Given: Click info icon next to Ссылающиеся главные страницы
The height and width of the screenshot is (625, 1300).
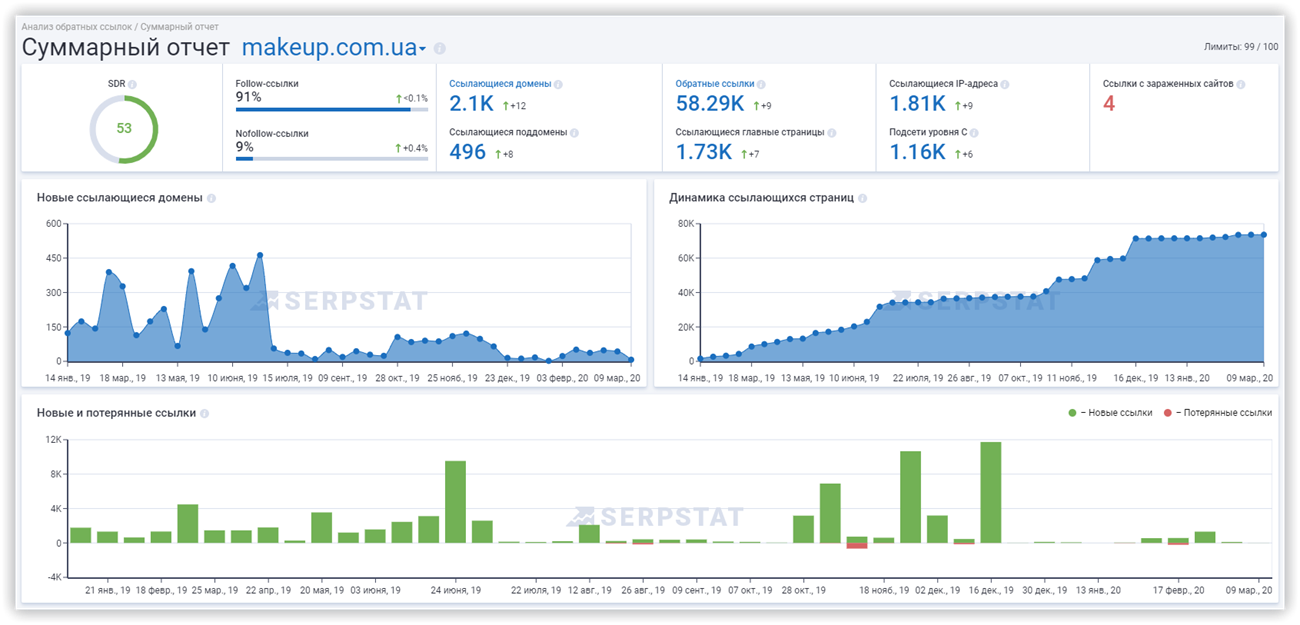Looking at the screenshot, I should (832, 132).
